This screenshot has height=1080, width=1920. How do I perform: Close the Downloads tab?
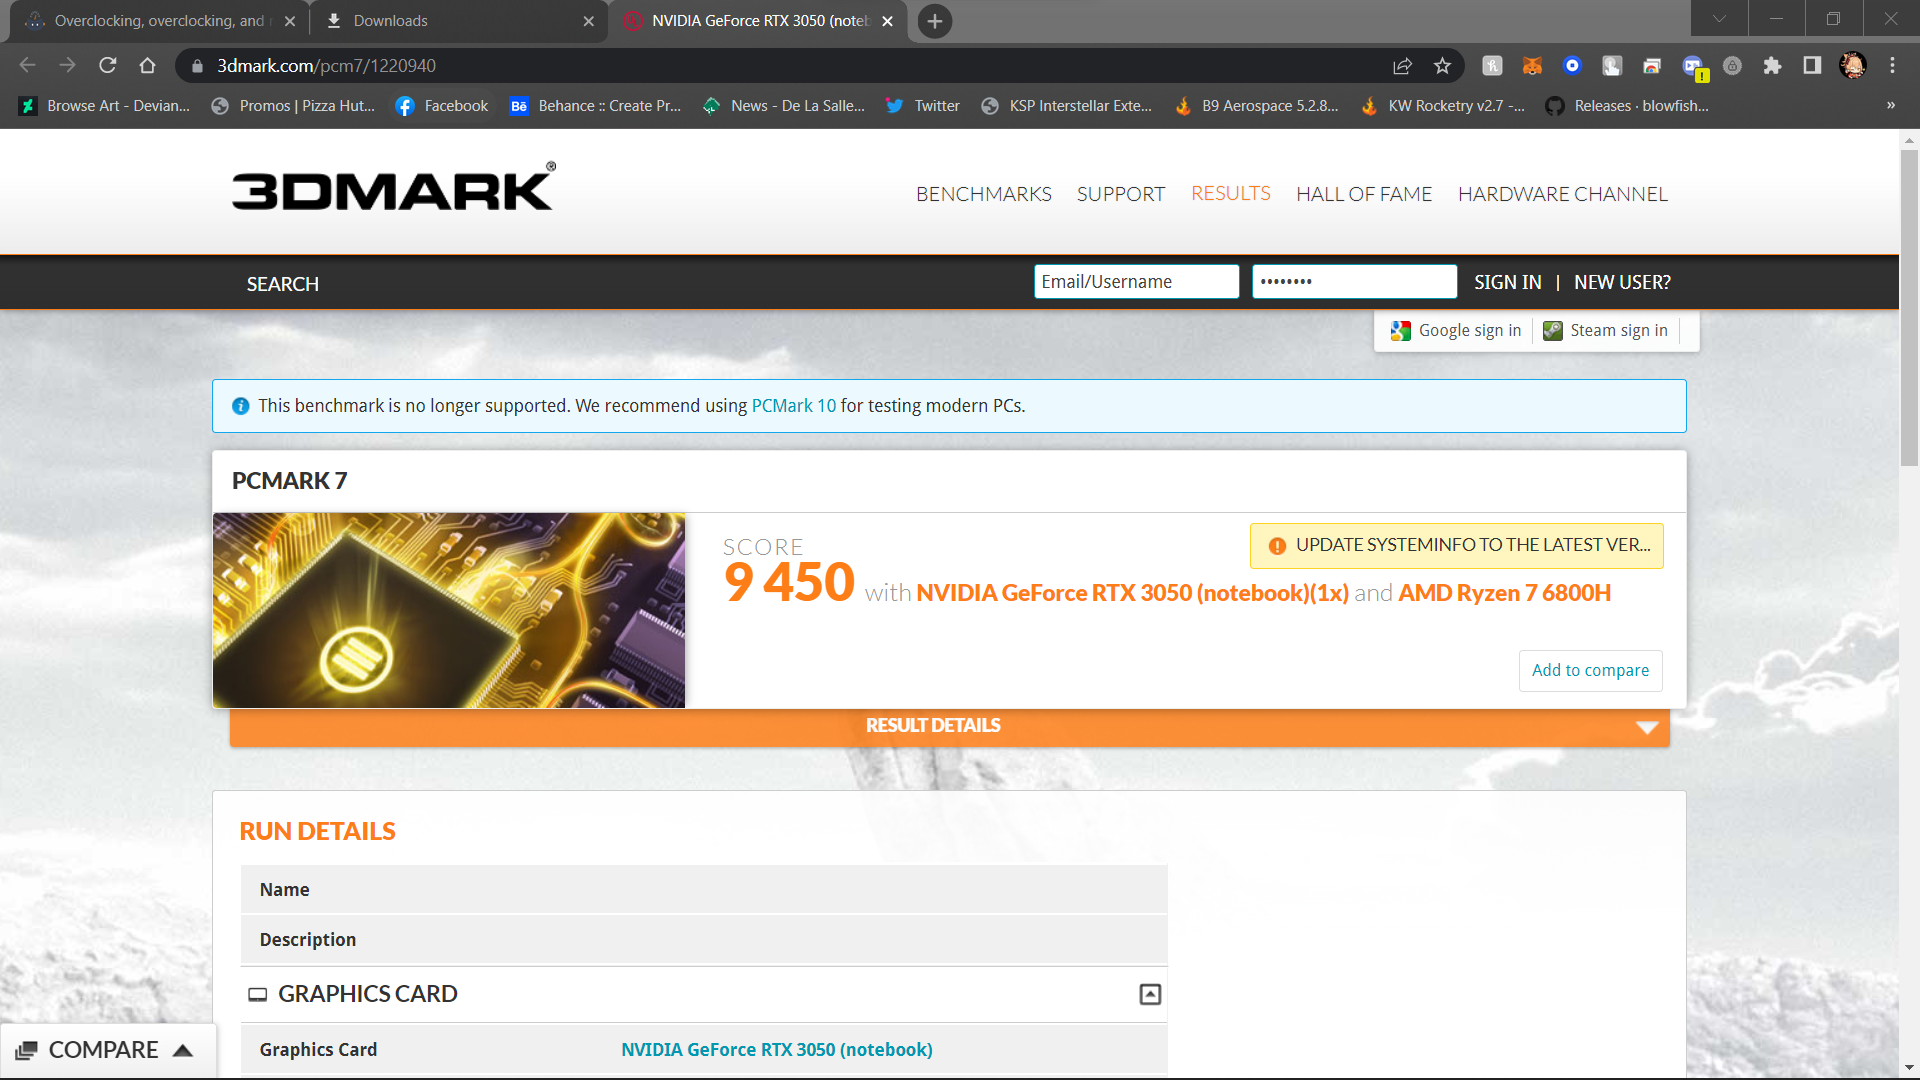tap(588, 21)
